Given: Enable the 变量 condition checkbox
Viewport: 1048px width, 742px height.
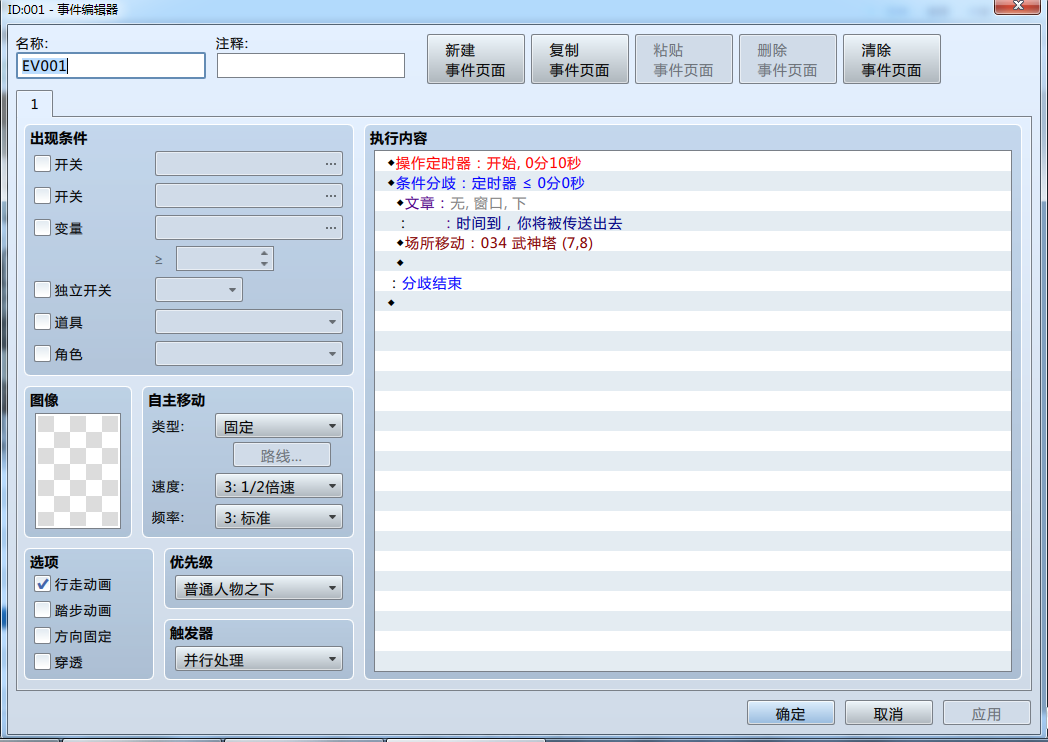Looking at the screenshot, I should (42, 228).
